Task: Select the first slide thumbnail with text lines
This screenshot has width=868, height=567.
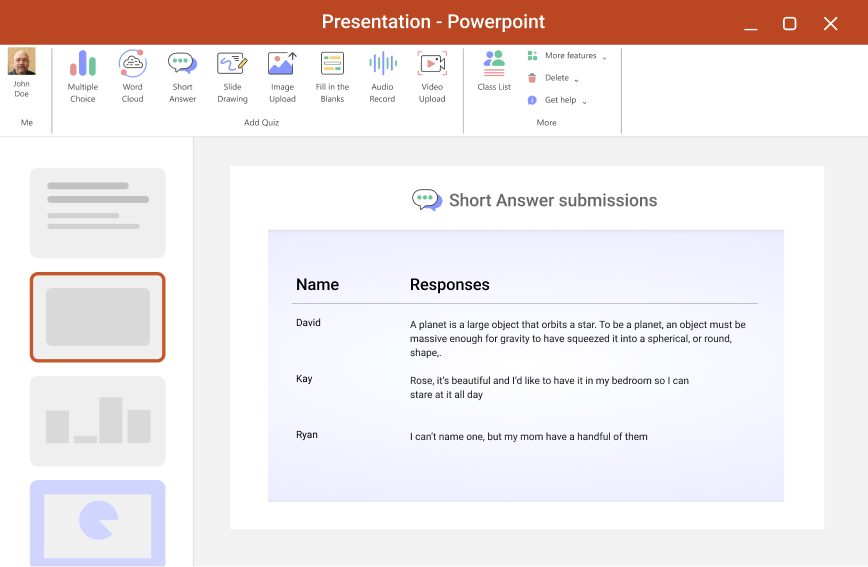Action: [98, 213]
